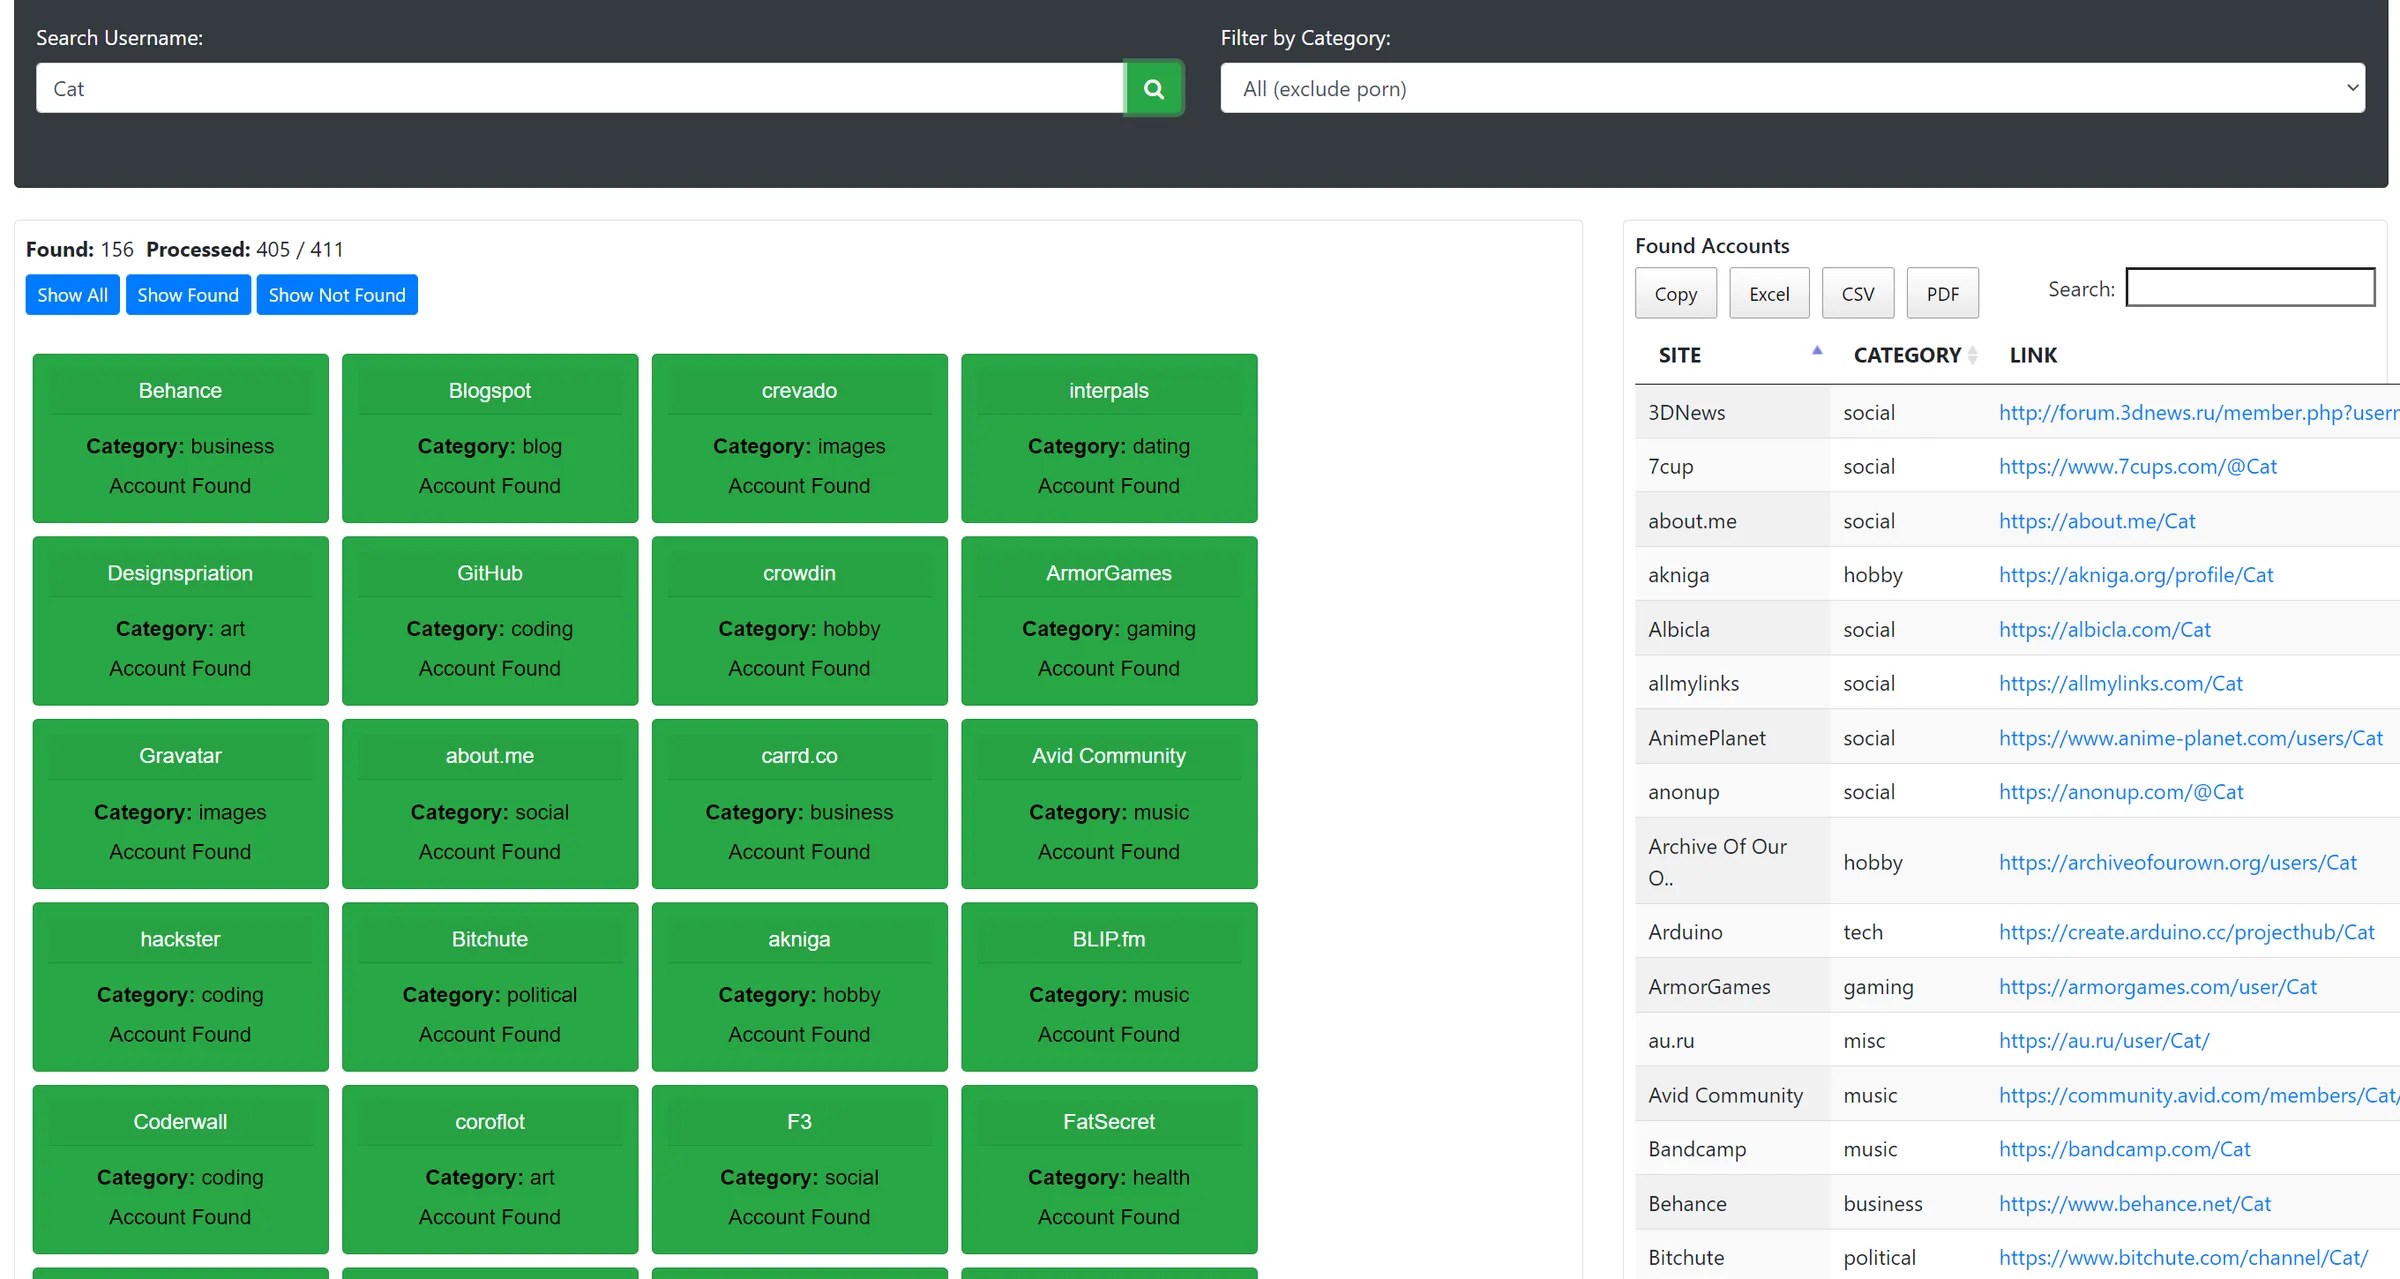Export found accounts as PDF
The height and width of the screenshot is (1279, 2400).
[x=1943, y=293]
